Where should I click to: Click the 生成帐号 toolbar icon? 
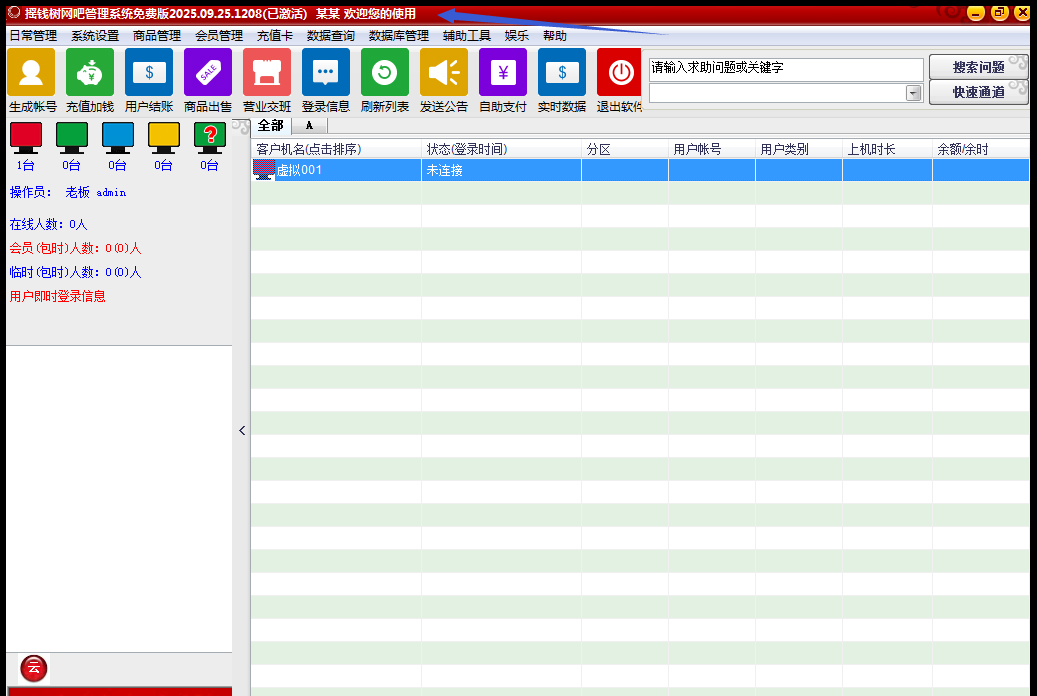click(x=31, y=73)
